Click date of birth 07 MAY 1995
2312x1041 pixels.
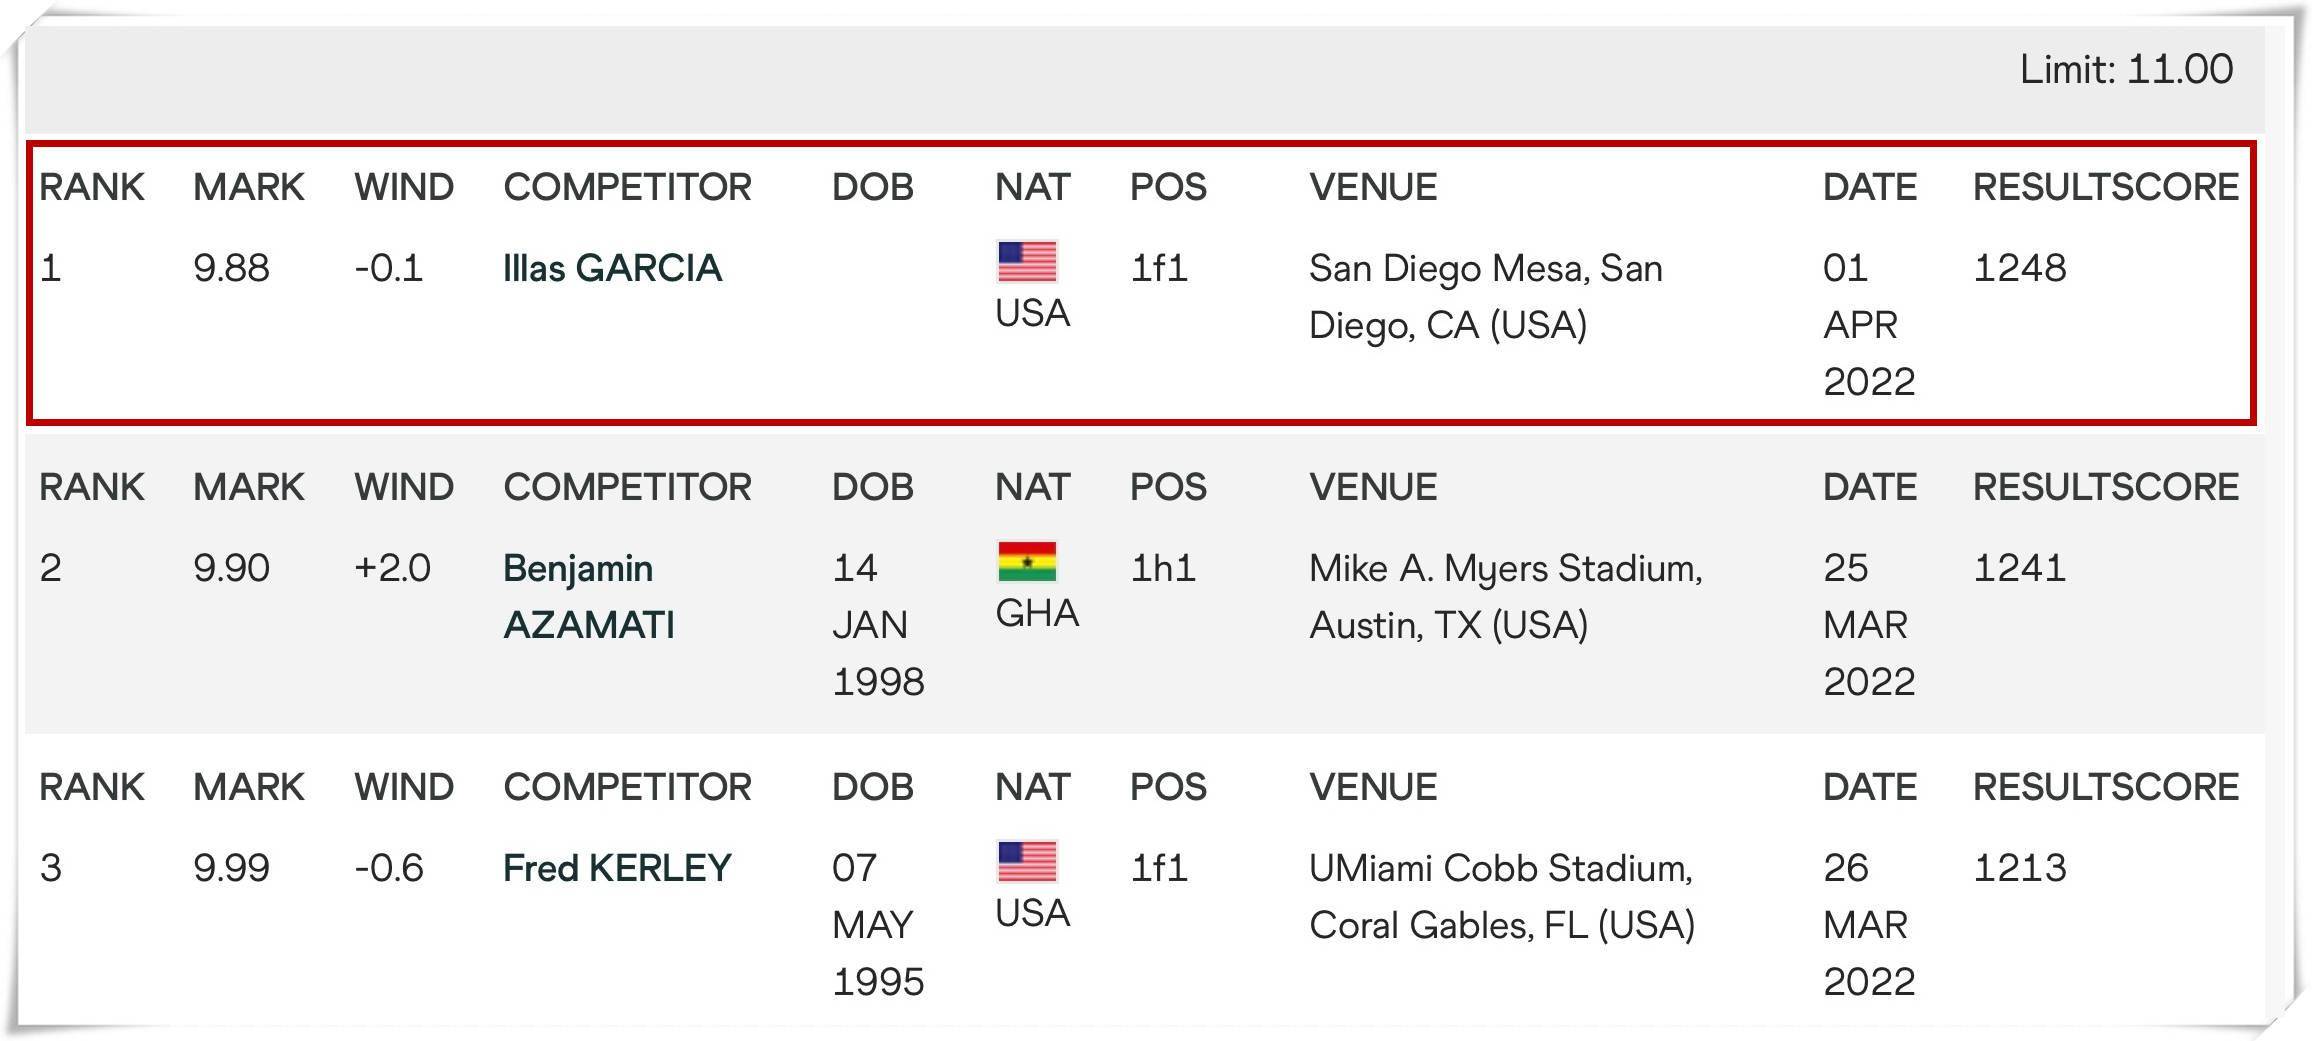878,924
